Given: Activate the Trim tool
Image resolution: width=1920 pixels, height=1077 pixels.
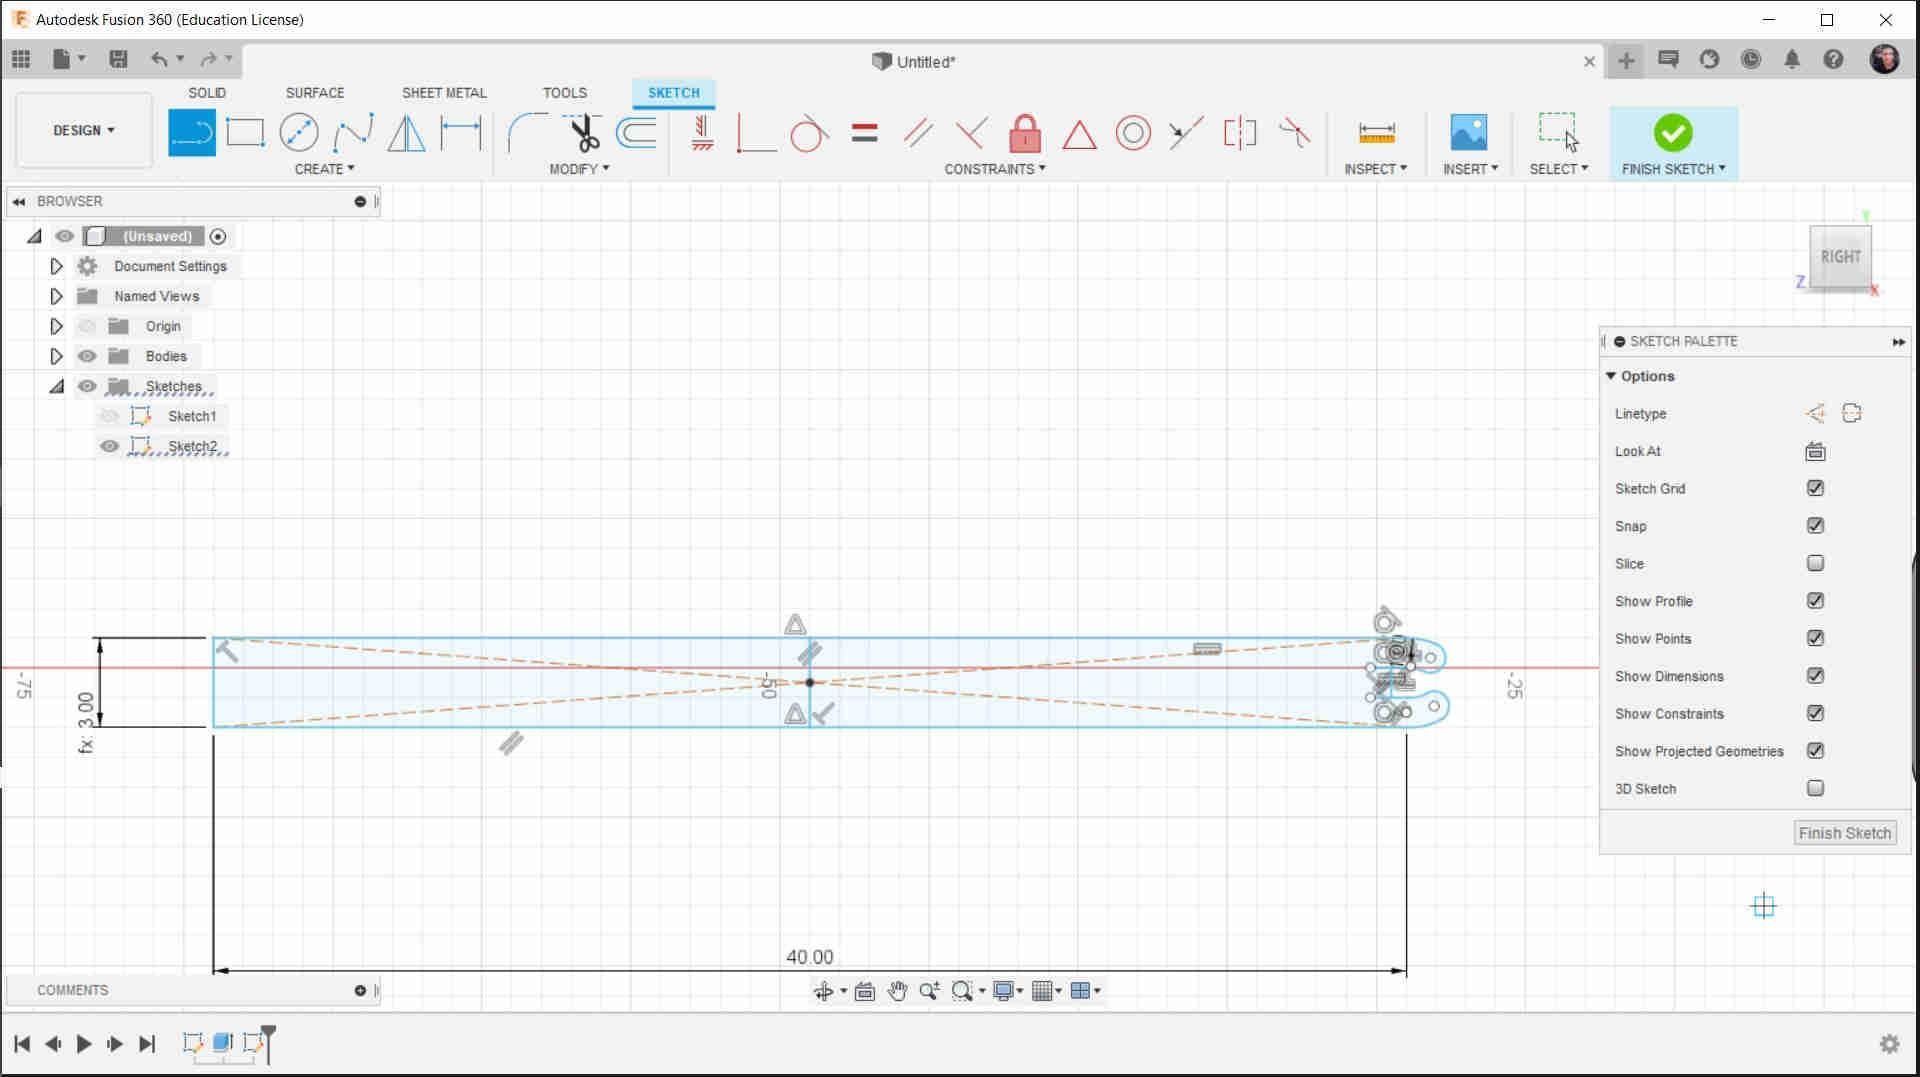Looking at the screenshot, I should [583, 132].
